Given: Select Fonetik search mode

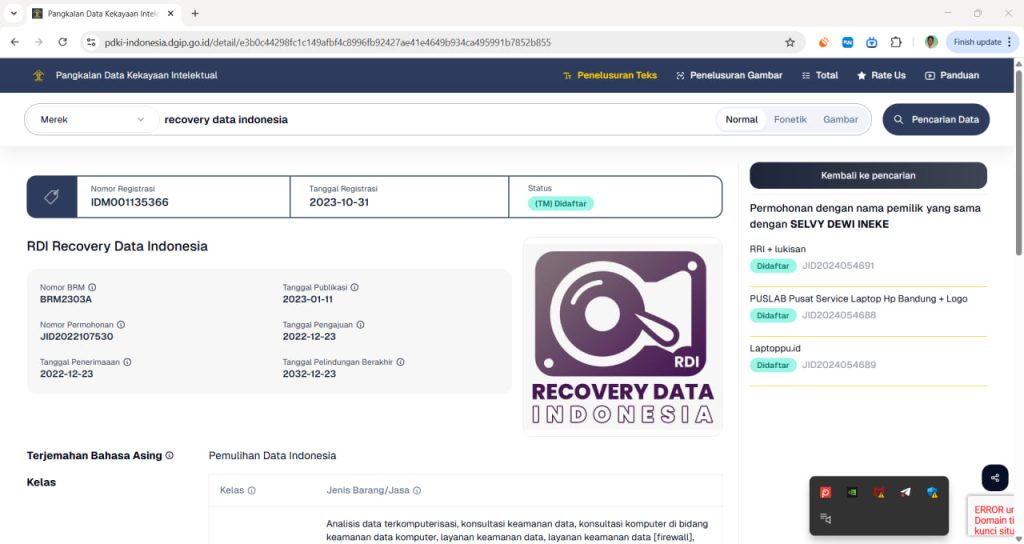Looking at the screenshot, I should [790, 120].
